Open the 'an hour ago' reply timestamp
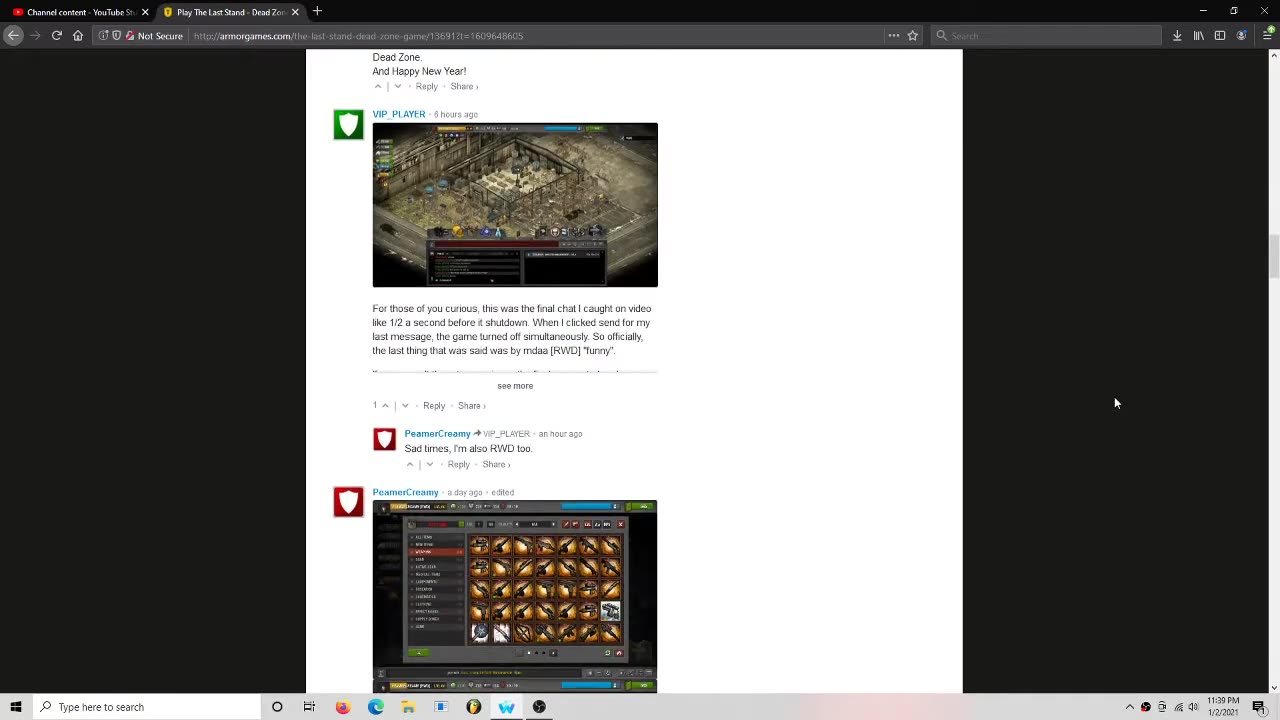 [x=560, y=434]
